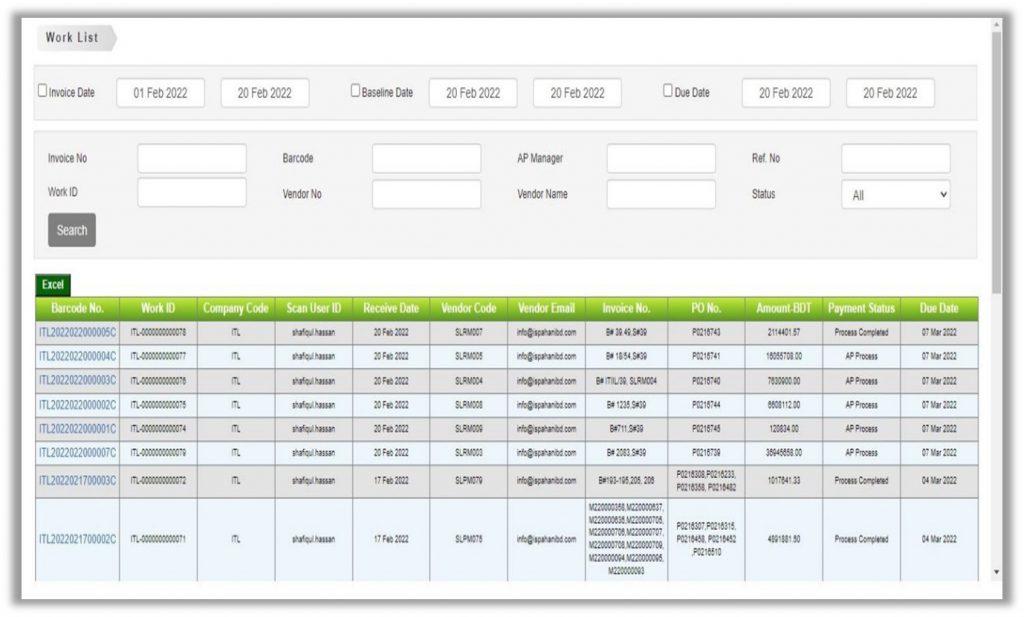
Task: Click the Search button
Action: click(71, 230)
